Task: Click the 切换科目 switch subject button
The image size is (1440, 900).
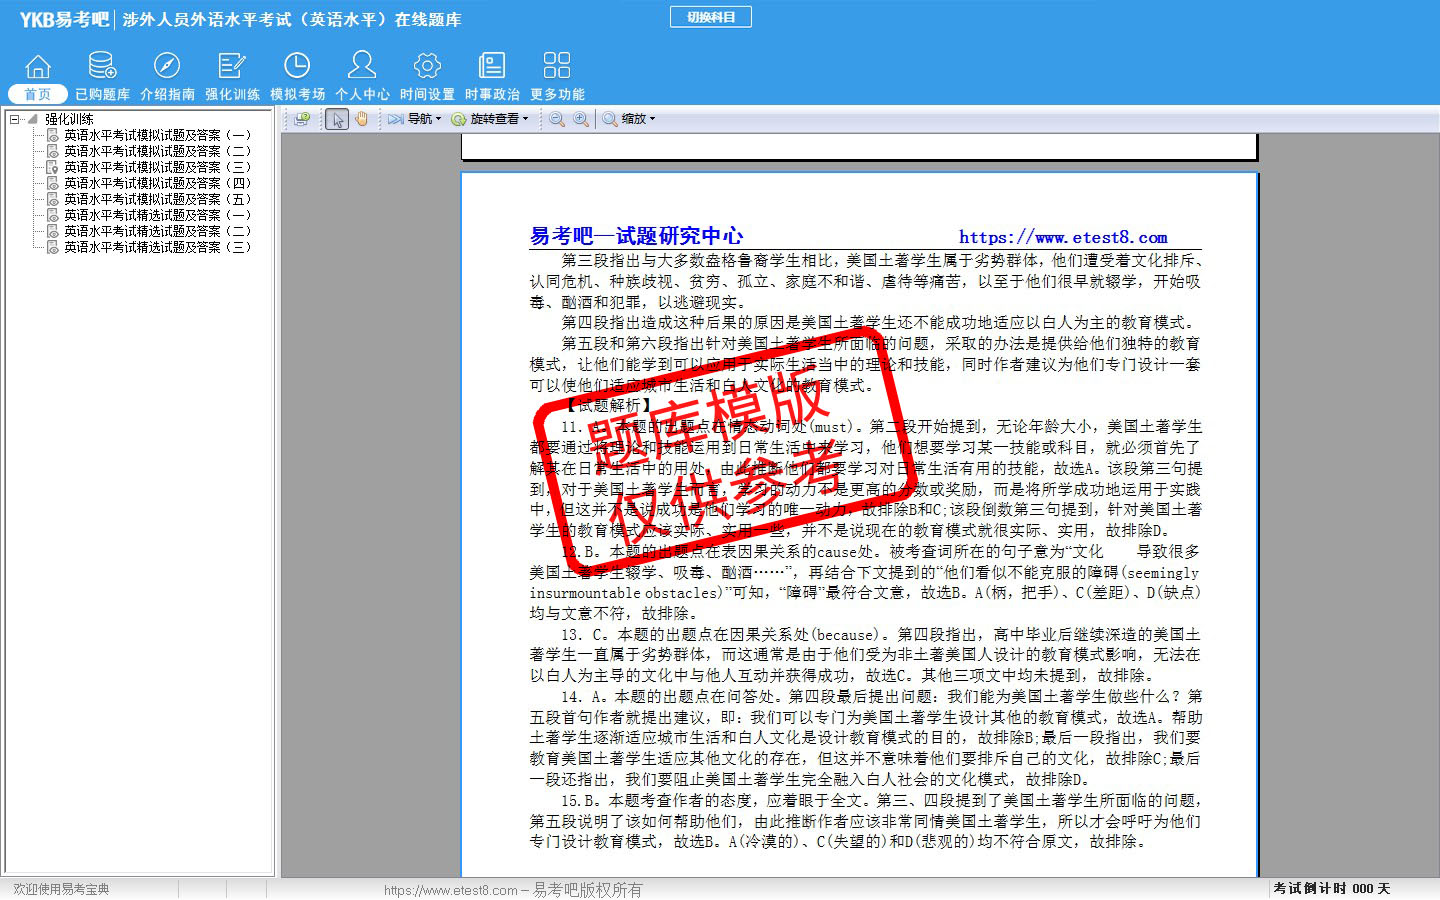Action: (710, 17)
